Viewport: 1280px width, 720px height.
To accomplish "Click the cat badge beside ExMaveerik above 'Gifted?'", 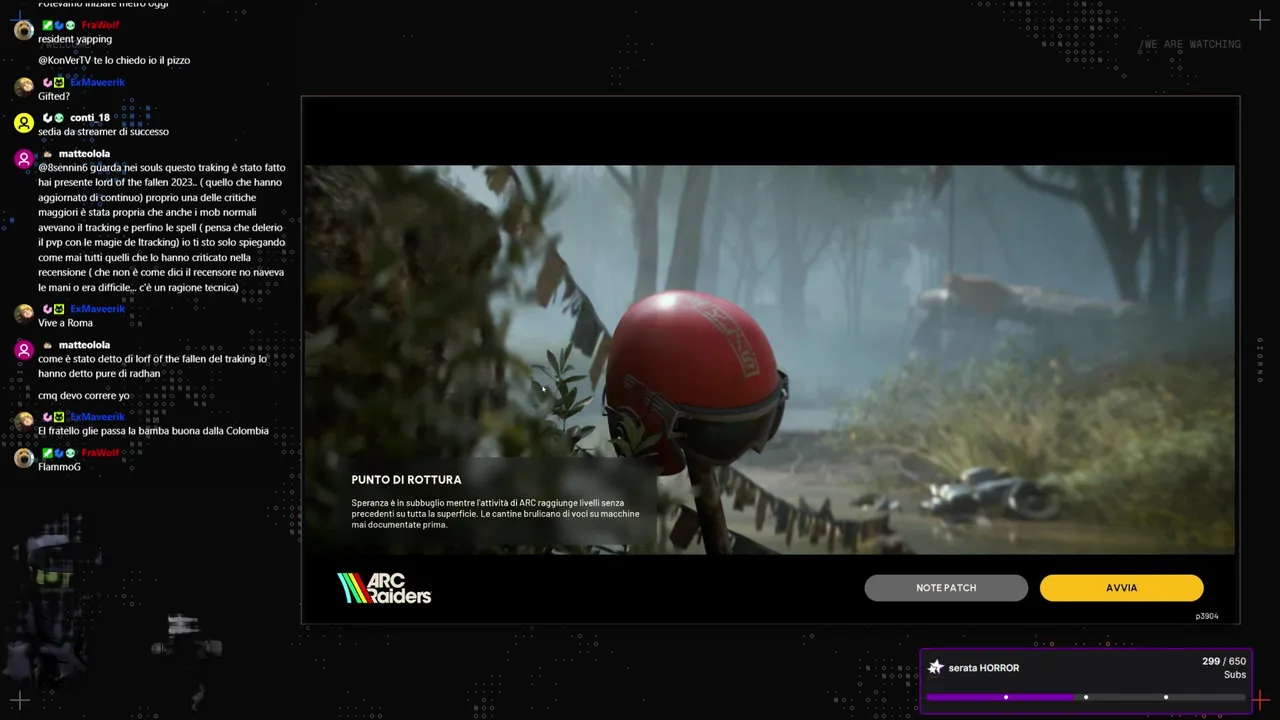I will tap(59, 82).
